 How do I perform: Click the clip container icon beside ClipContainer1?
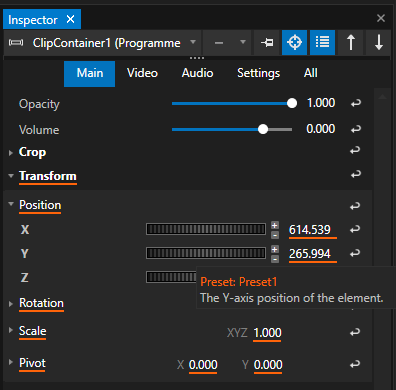(x=16, y=42)
